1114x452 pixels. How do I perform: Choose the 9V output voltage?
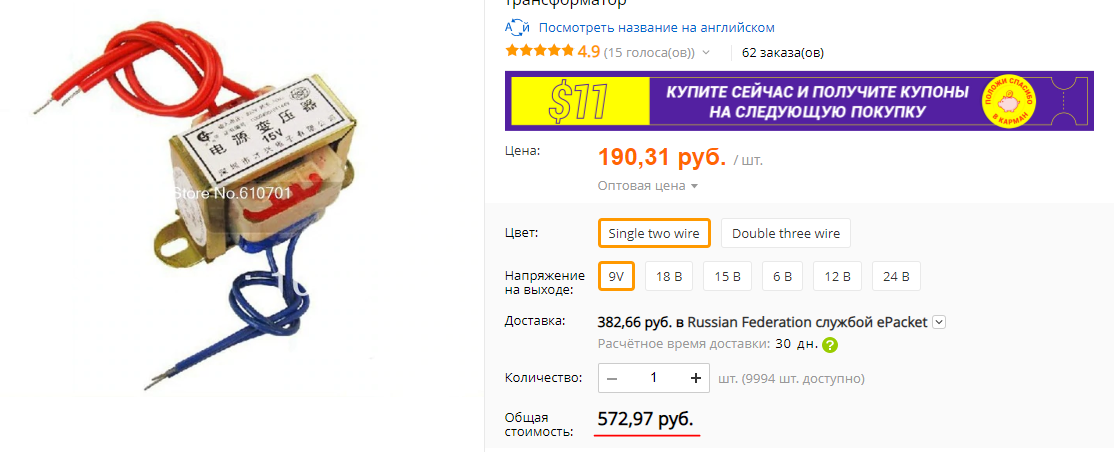click(x=616, y=276)
